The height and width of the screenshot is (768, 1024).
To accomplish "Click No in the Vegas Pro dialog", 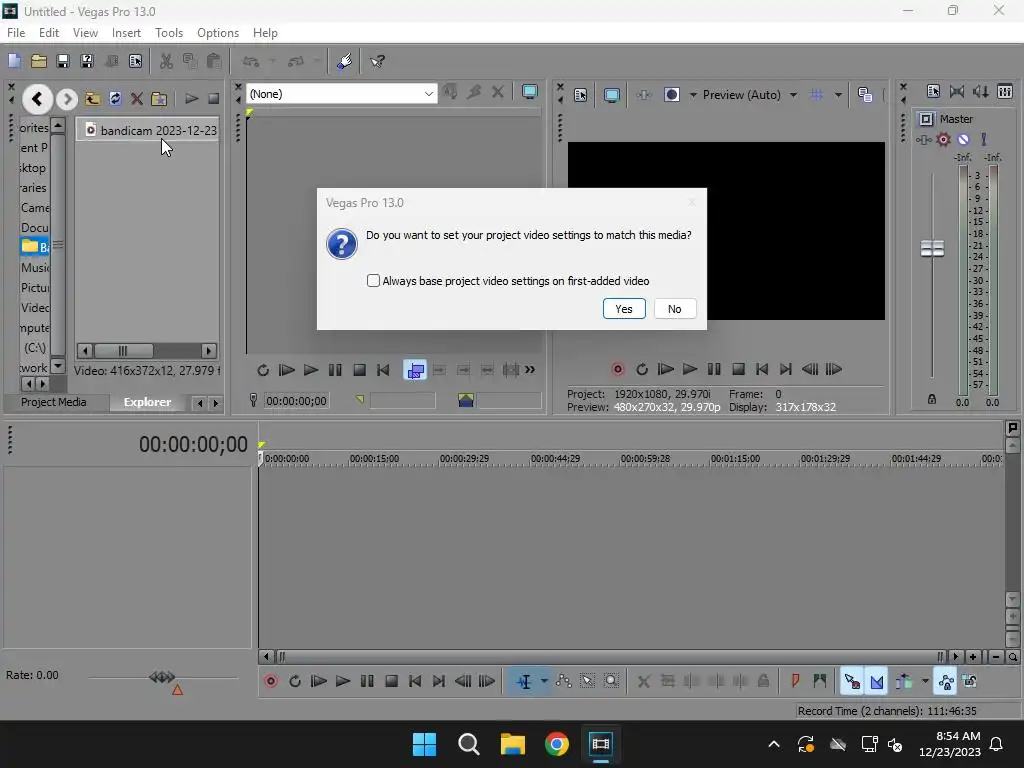I will 675,309.
